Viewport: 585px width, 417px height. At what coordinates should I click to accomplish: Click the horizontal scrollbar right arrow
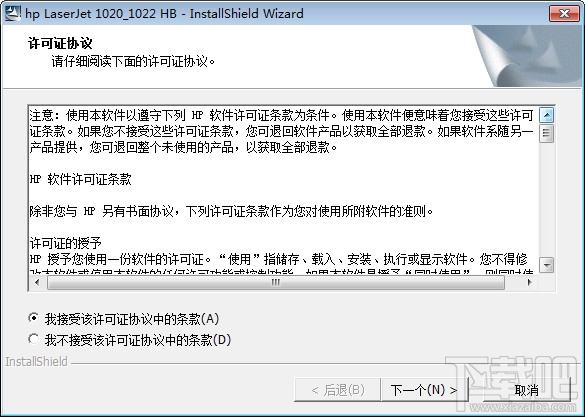click(529, 282)
